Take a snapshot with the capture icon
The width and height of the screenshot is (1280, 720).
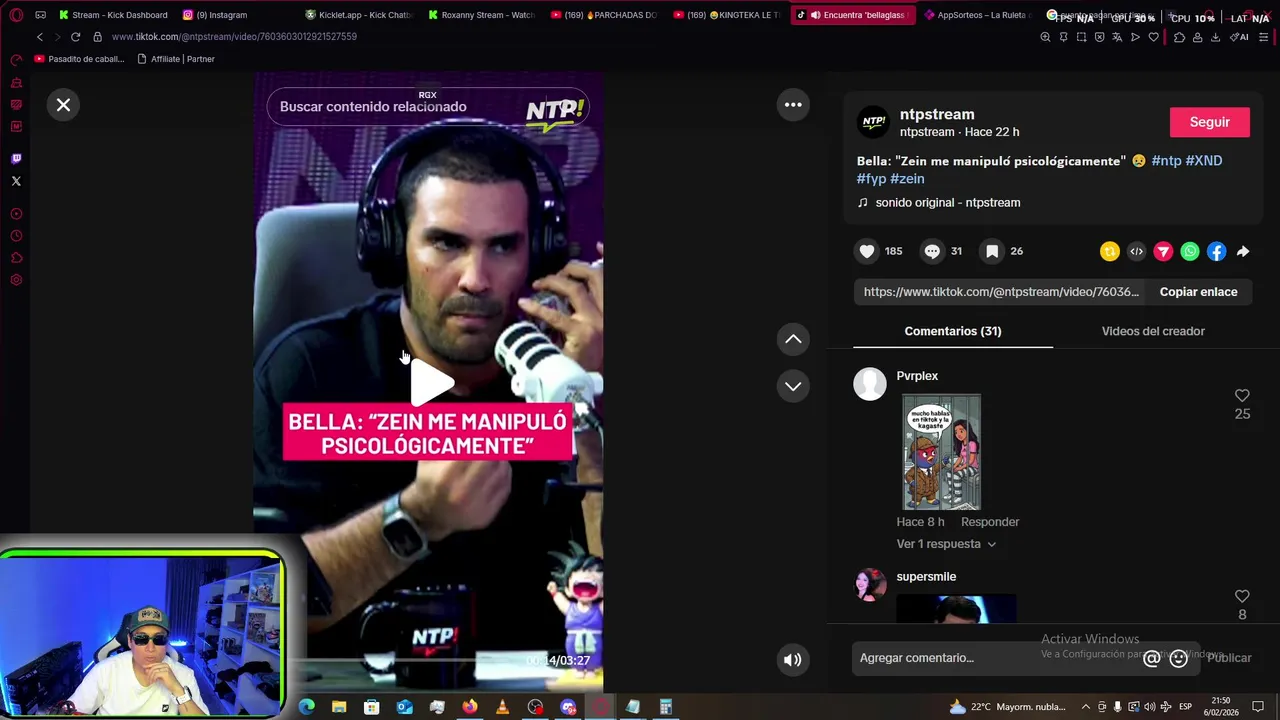[1081, 37]
